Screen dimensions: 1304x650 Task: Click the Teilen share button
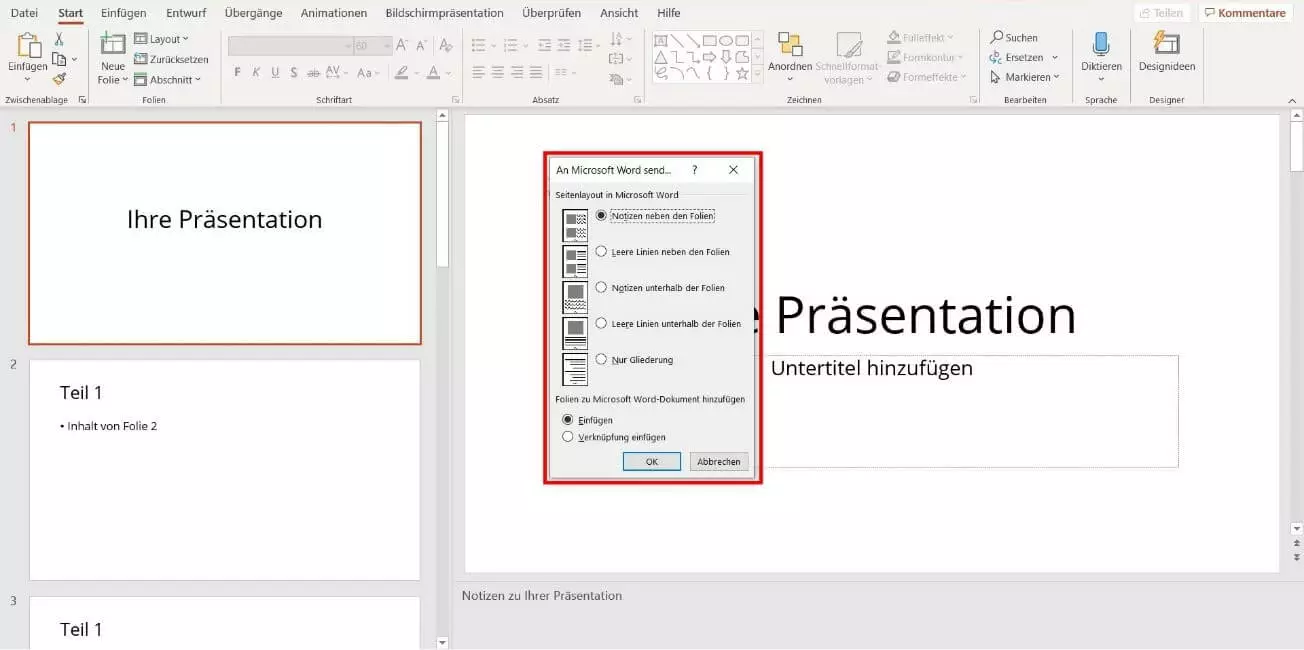1162,13
